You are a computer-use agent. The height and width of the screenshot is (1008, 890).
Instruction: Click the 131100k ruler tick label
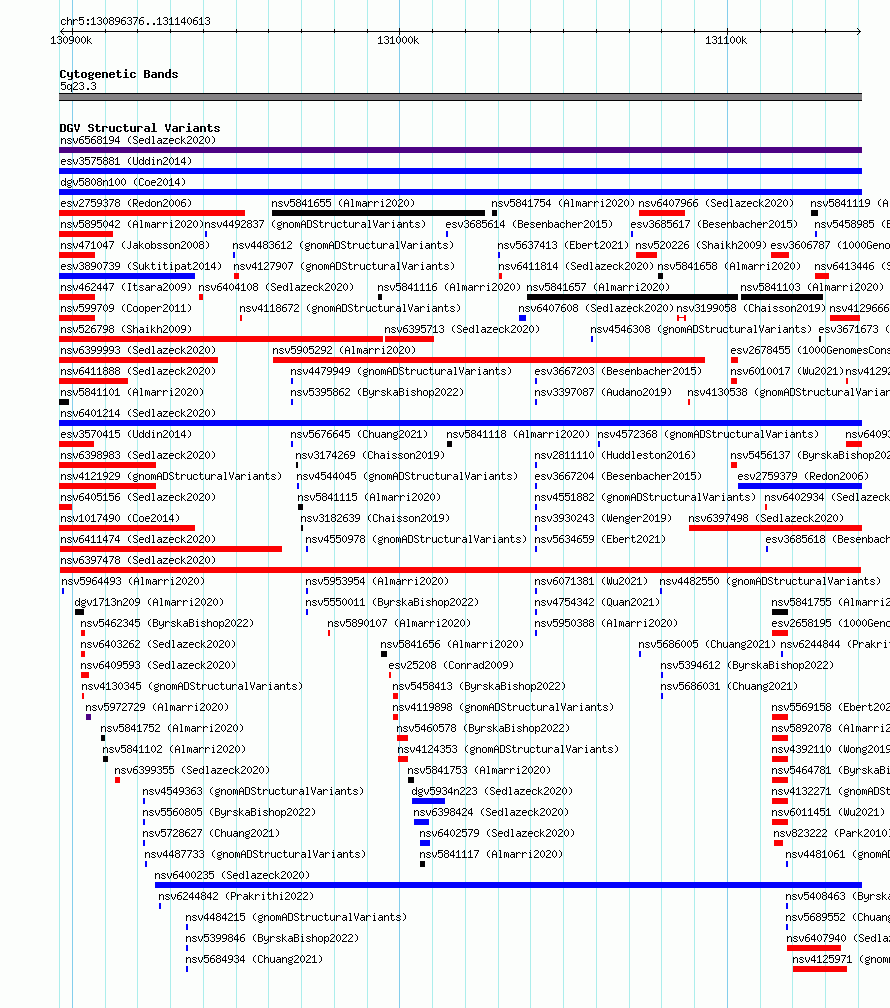point(726,40)
